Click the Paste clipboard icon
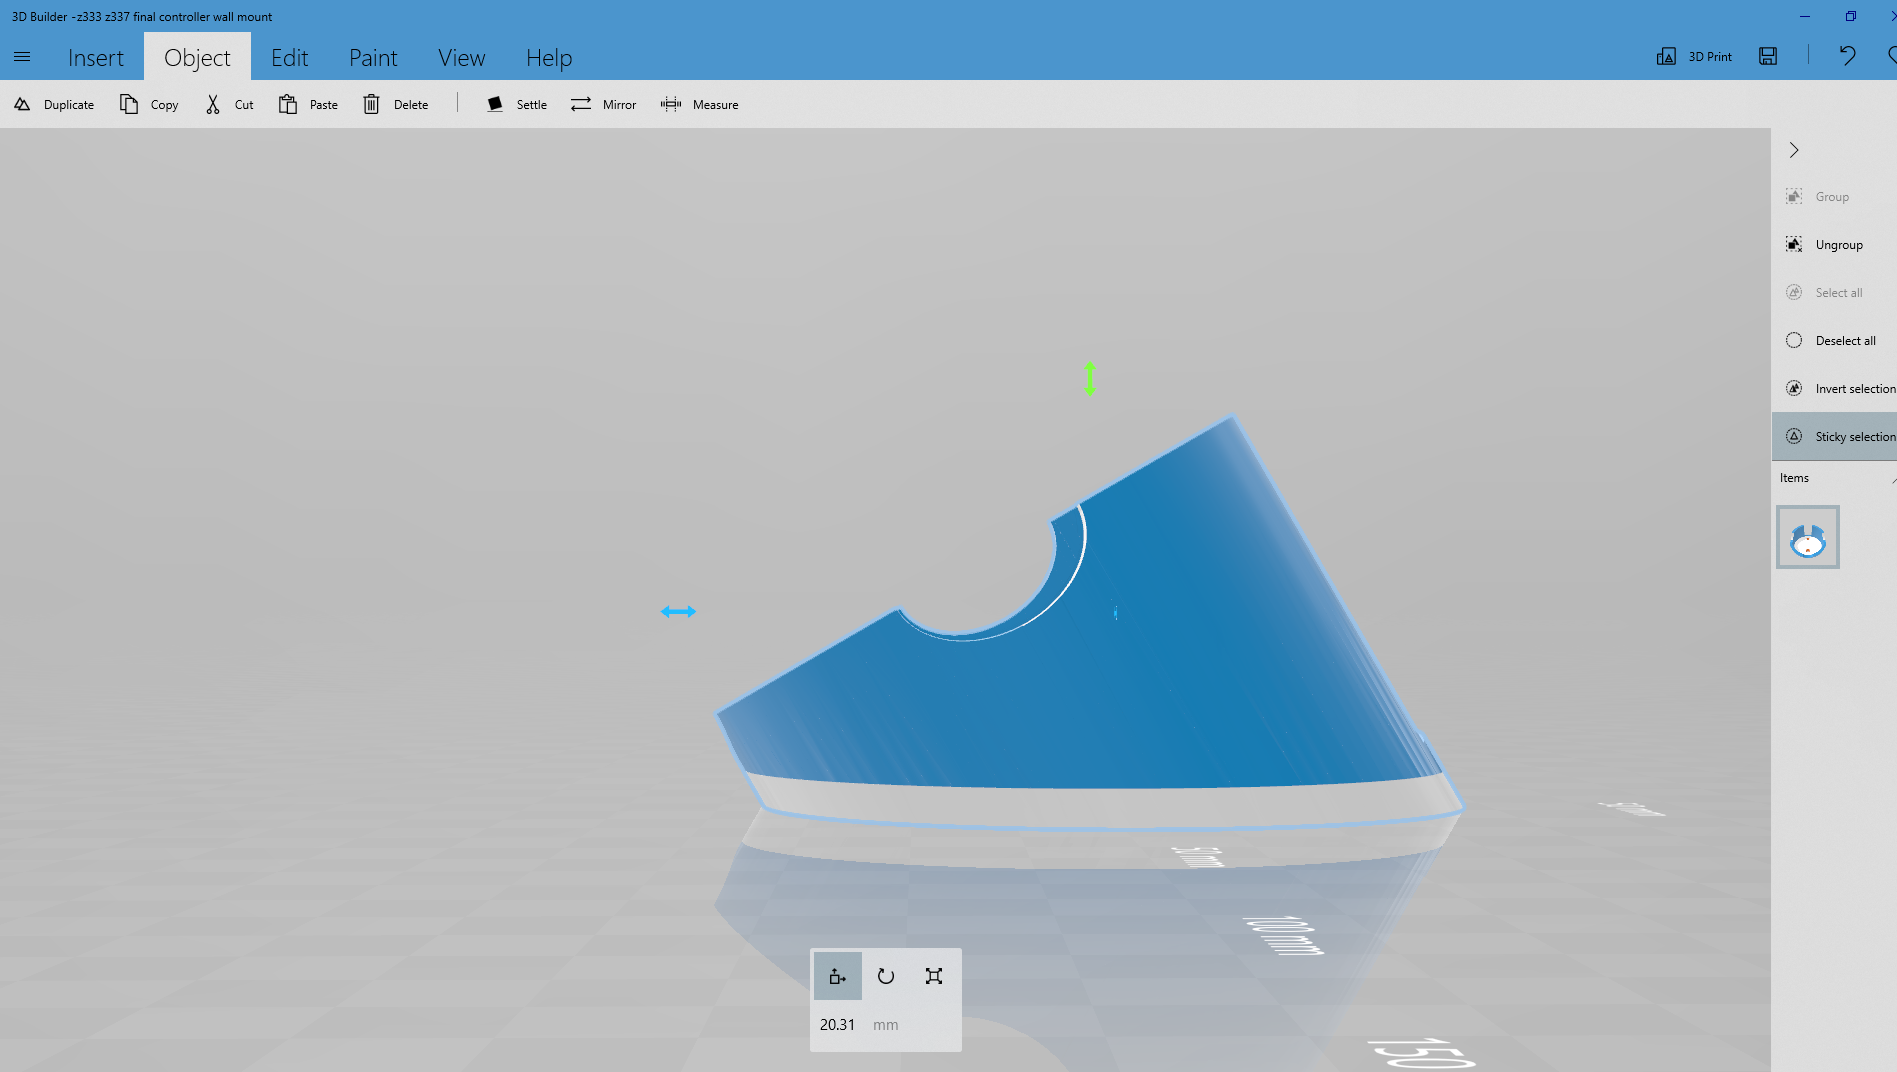1897x1072 pixels. pyautogui.click(x=288, y=104)
